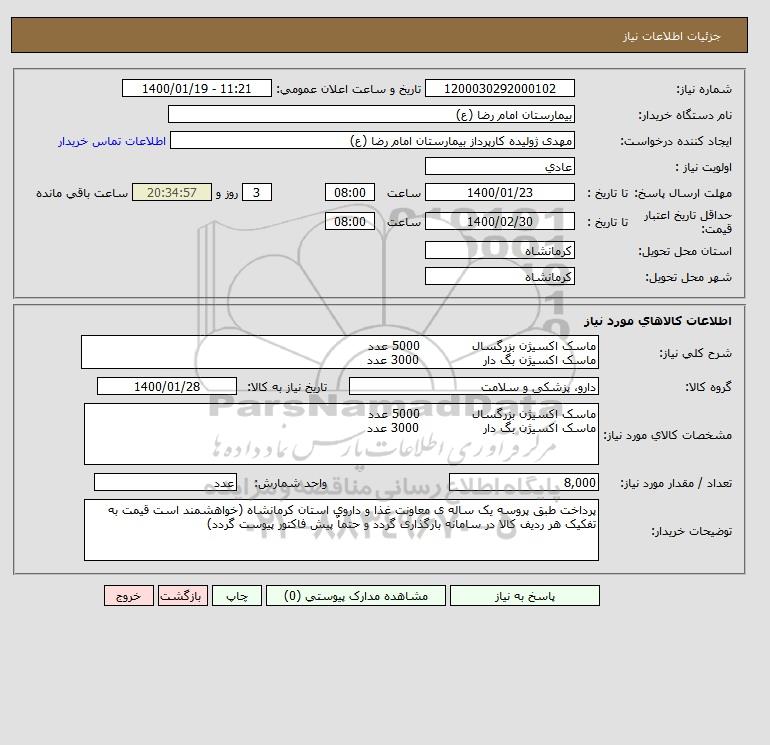Click the label واحد شمارش
The height and width of the screenshot is (745, 770).
coord(290,483)
